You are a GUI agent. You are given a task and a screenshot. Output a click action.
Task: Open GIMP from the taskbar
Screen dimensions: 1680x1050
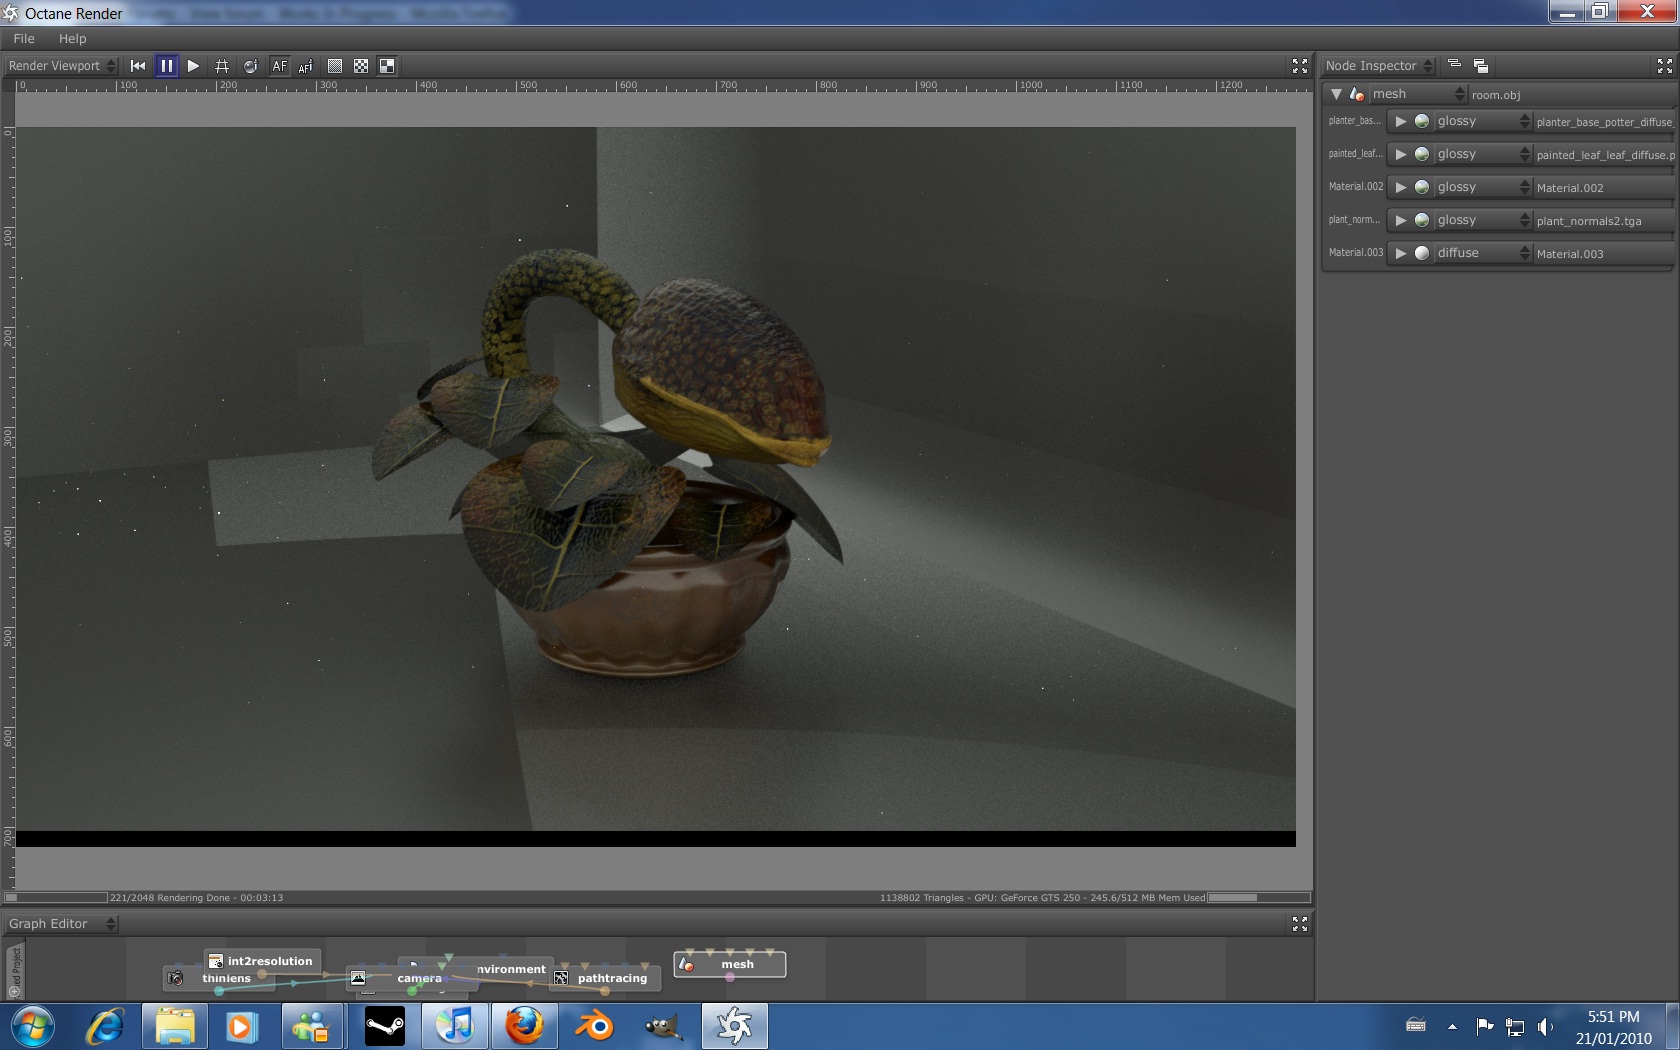pyautogui.click(x=663, y=1027)
